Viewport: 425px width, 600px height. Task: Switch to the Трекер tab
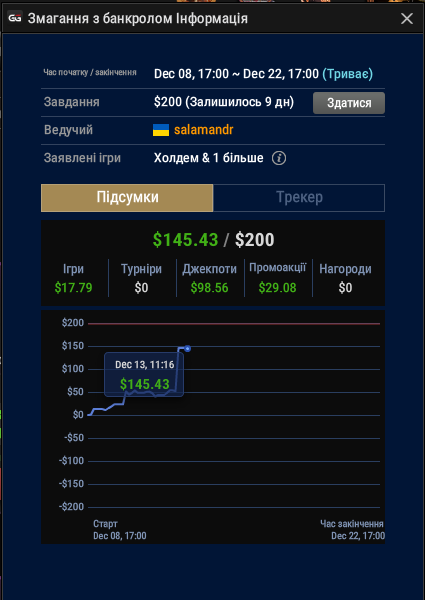pyautogui.click(x=299, y=197)
